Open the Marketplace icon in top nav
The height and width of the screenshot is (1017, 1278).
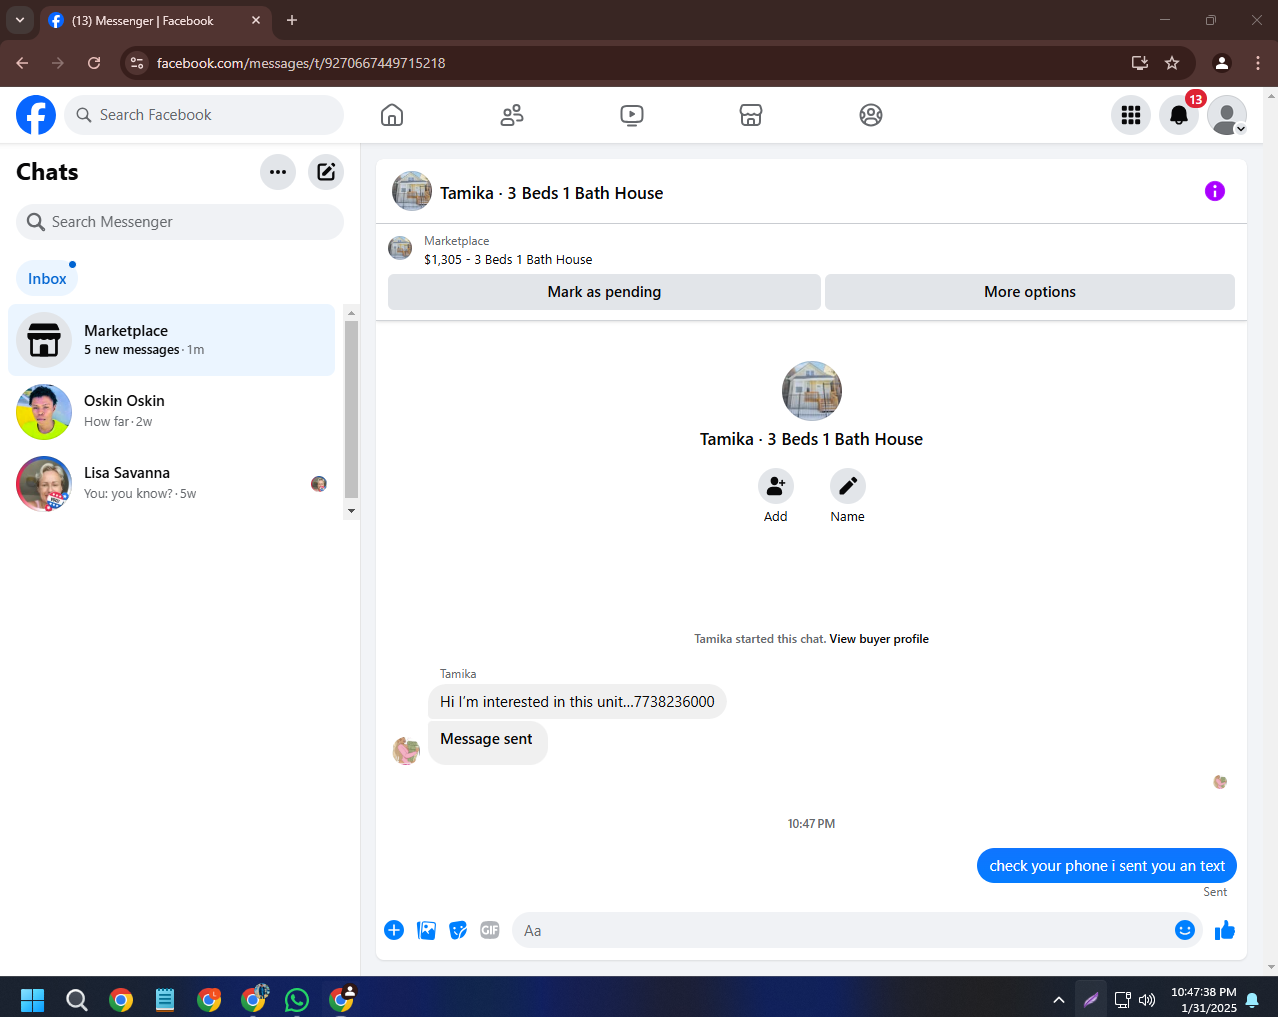click(751, 115)
